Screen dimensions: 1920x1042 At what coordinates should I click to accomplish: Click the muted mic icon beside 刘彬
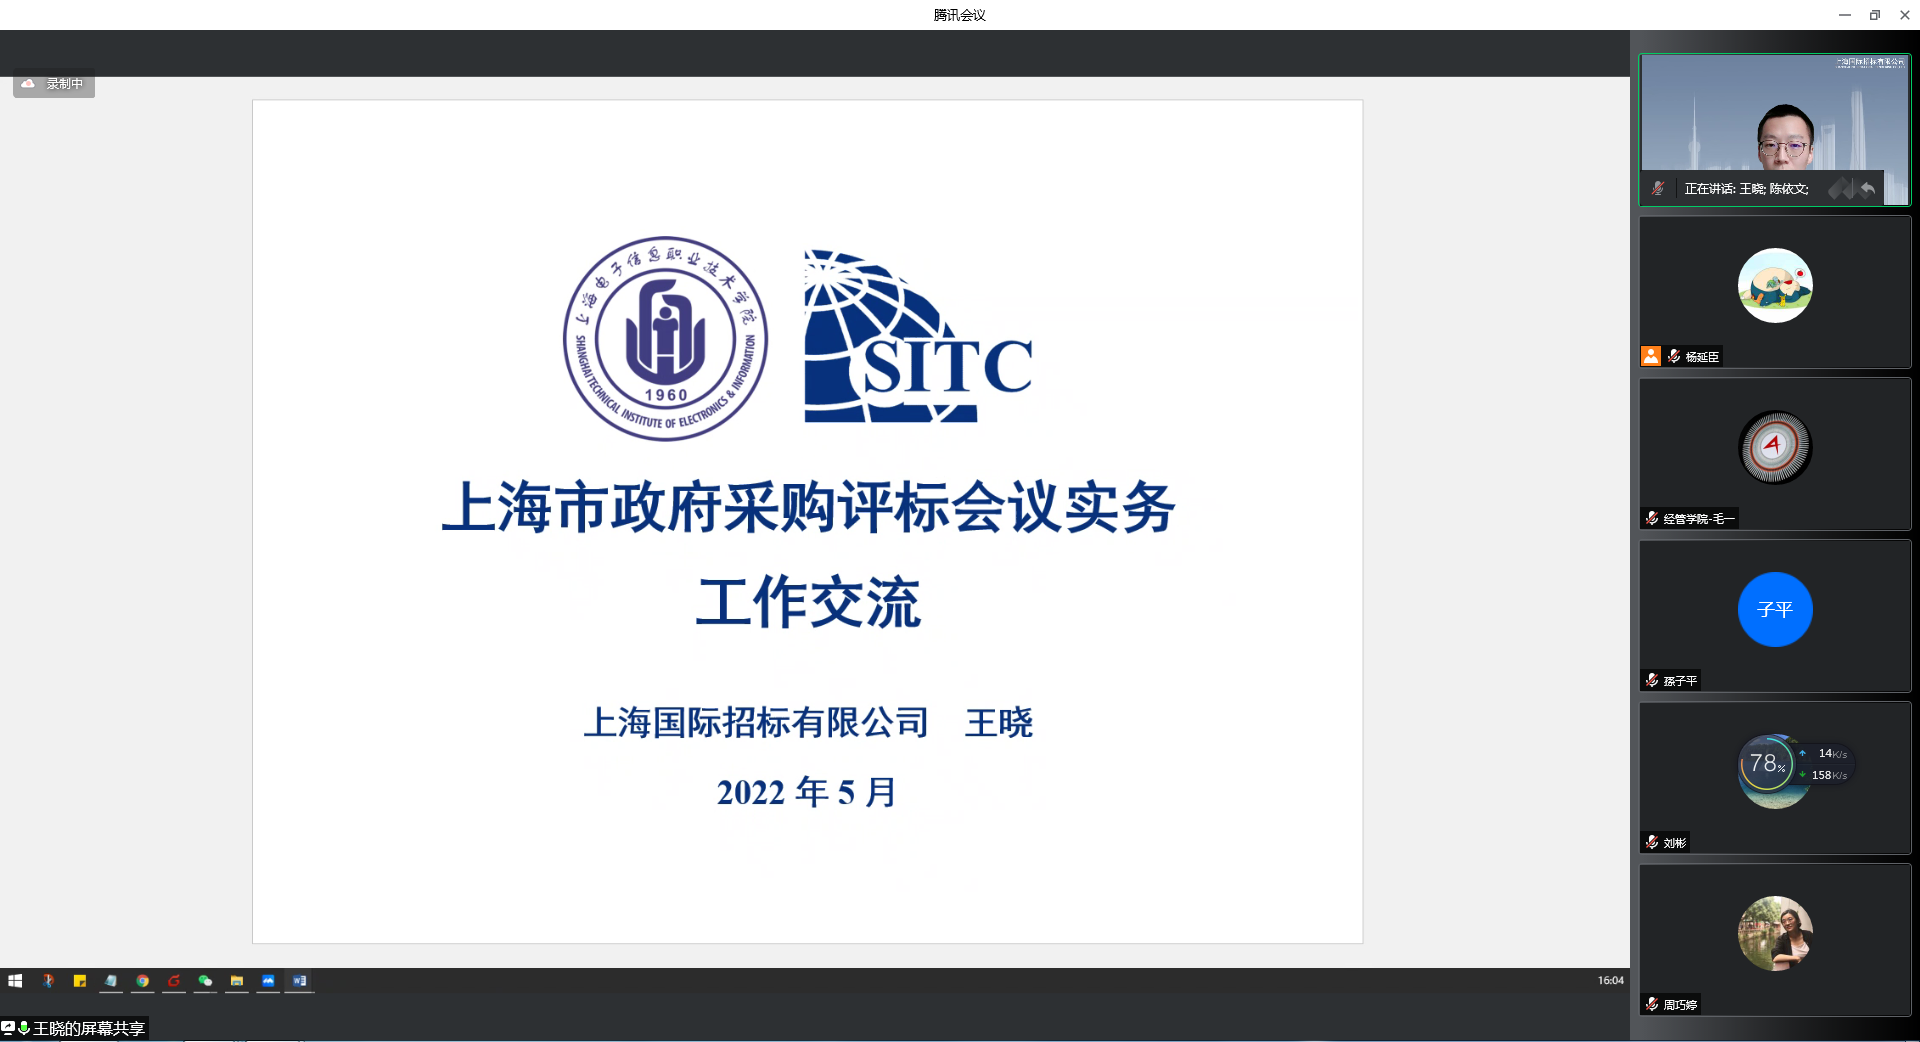click(x=1652, y=842)
